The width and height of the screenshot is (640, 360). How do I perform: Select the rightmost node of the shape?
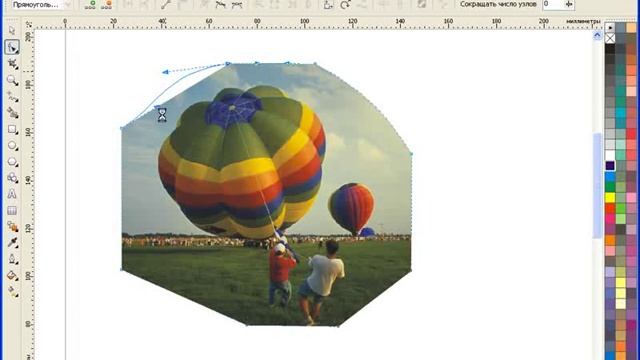[411, 154]
